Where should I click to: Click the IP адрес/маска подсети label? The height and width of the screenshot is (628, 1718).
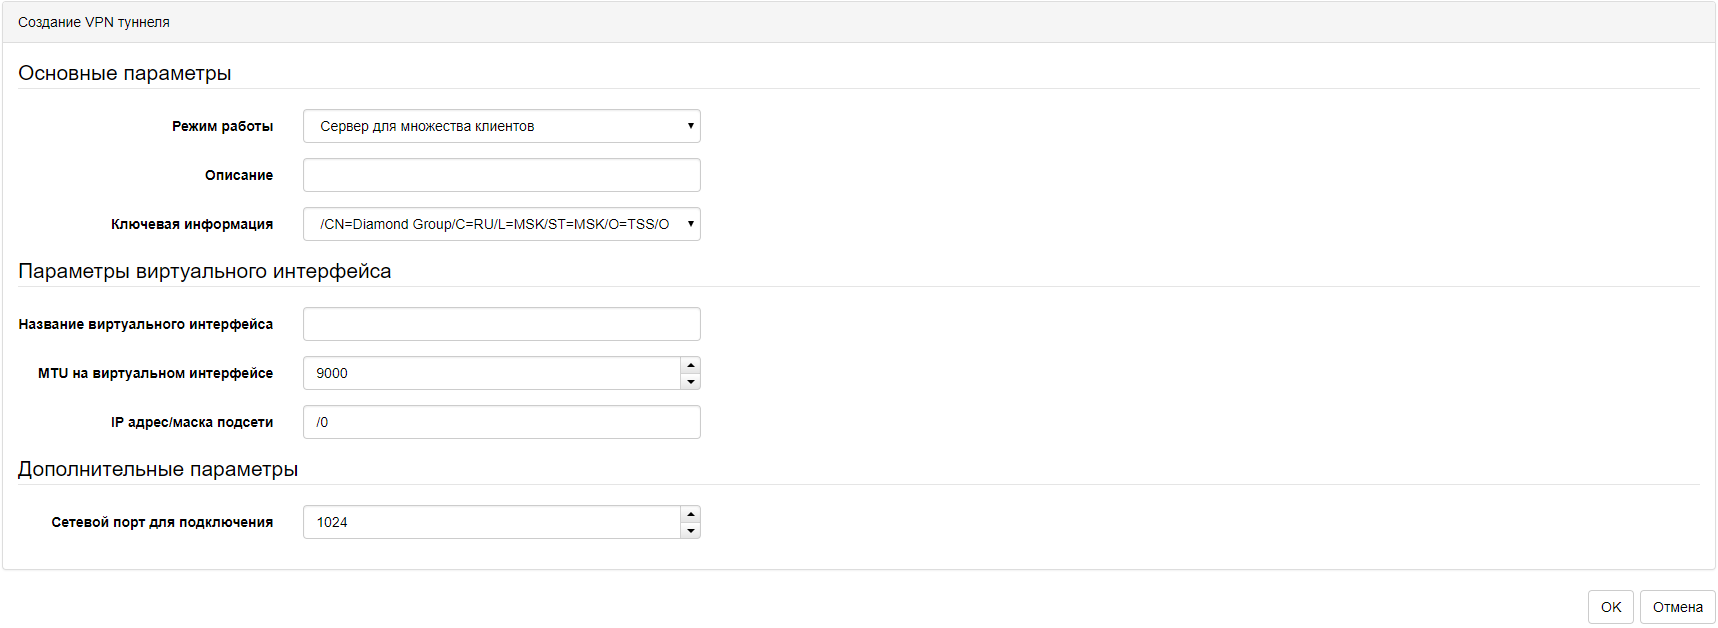pos(191,422)
